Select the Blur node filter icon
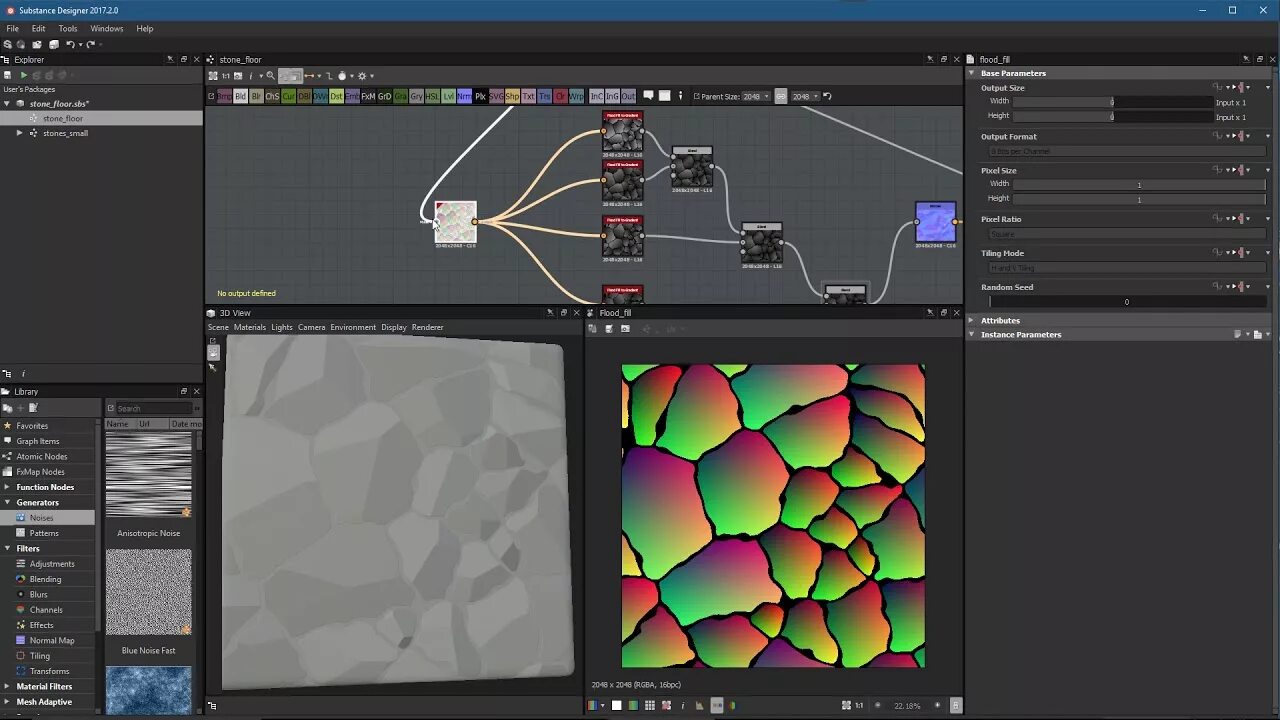Viewport: 1280px width, 720px height. tap(255, 95)
